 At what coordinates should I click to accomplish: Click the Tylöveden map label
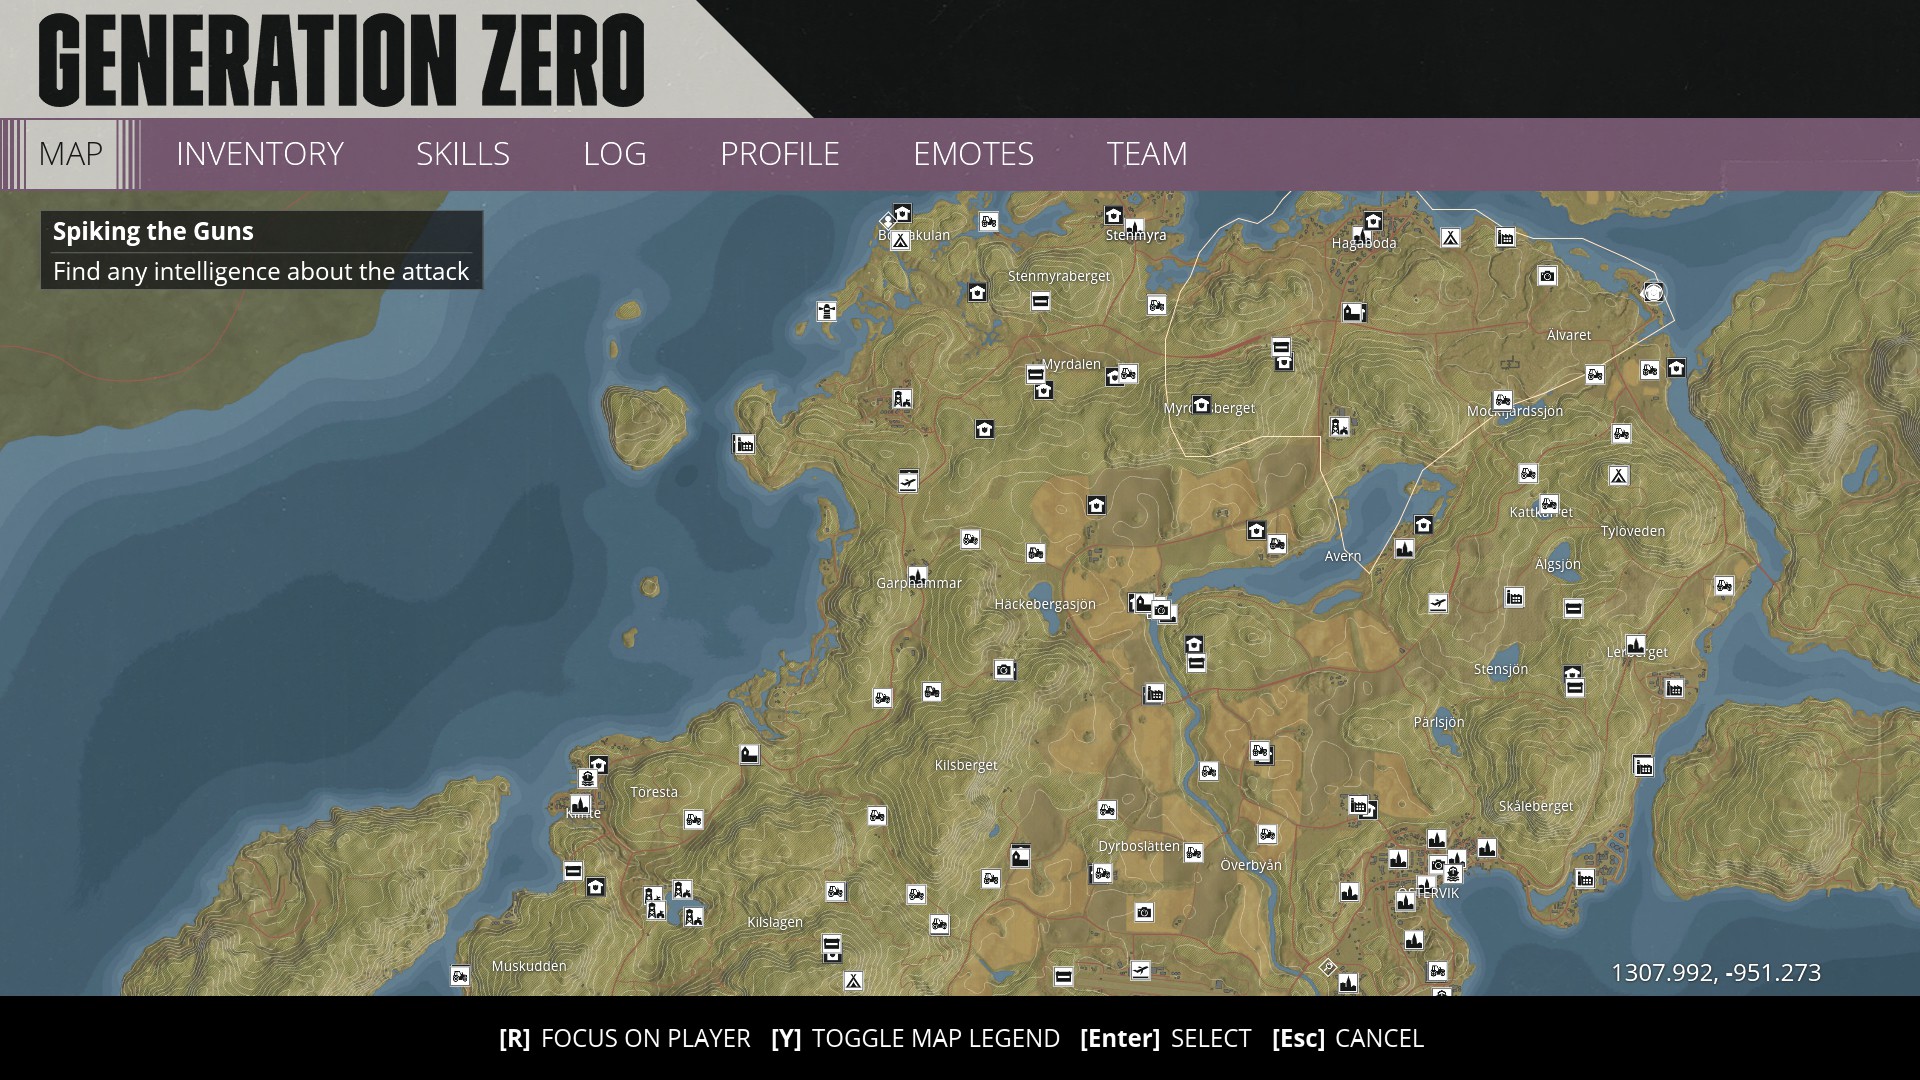pos(1633,531)
